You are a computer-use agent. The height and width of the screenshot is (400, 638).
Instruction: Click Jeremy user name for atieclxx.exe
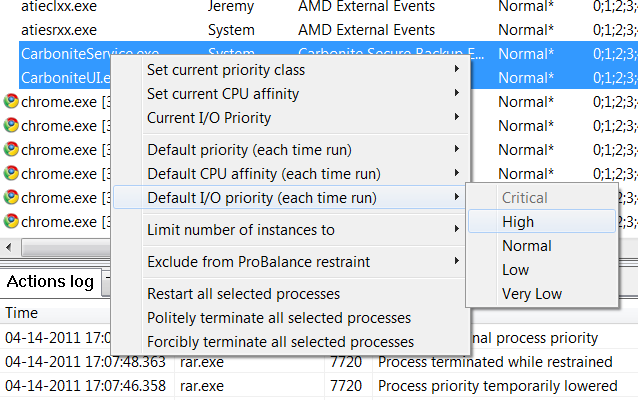(x=231, y=7)
